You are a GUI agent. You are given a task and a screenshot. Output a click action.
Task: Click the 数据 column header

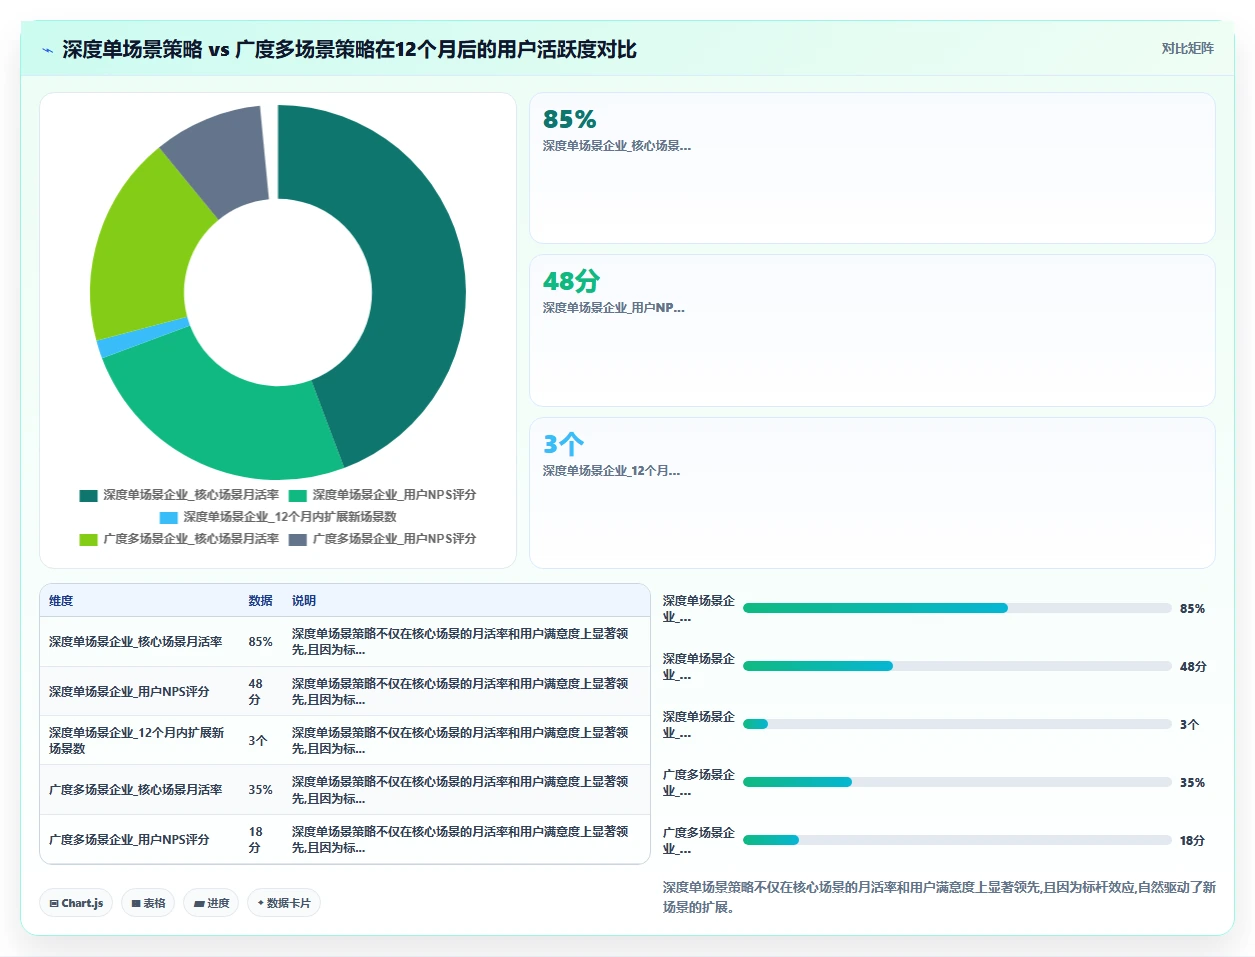click(x=260, y=601)
